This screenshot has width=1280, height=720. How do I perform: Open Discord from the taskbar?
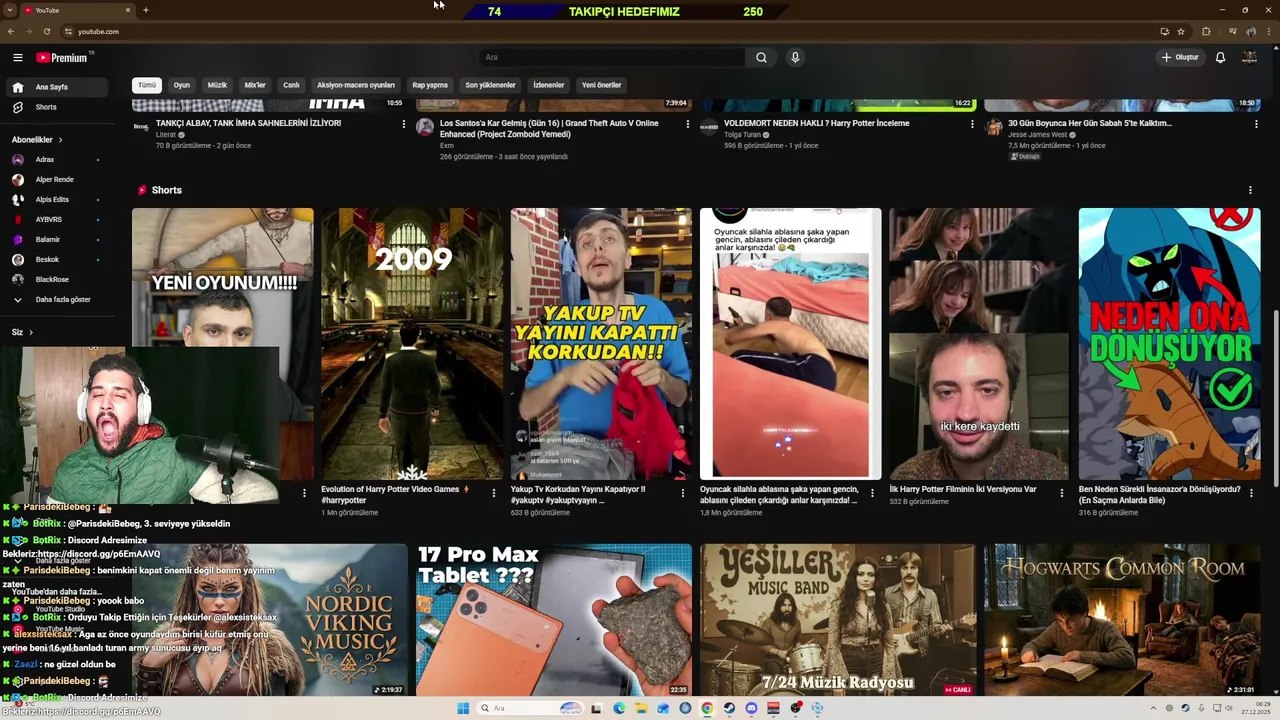tap(751, 708)
